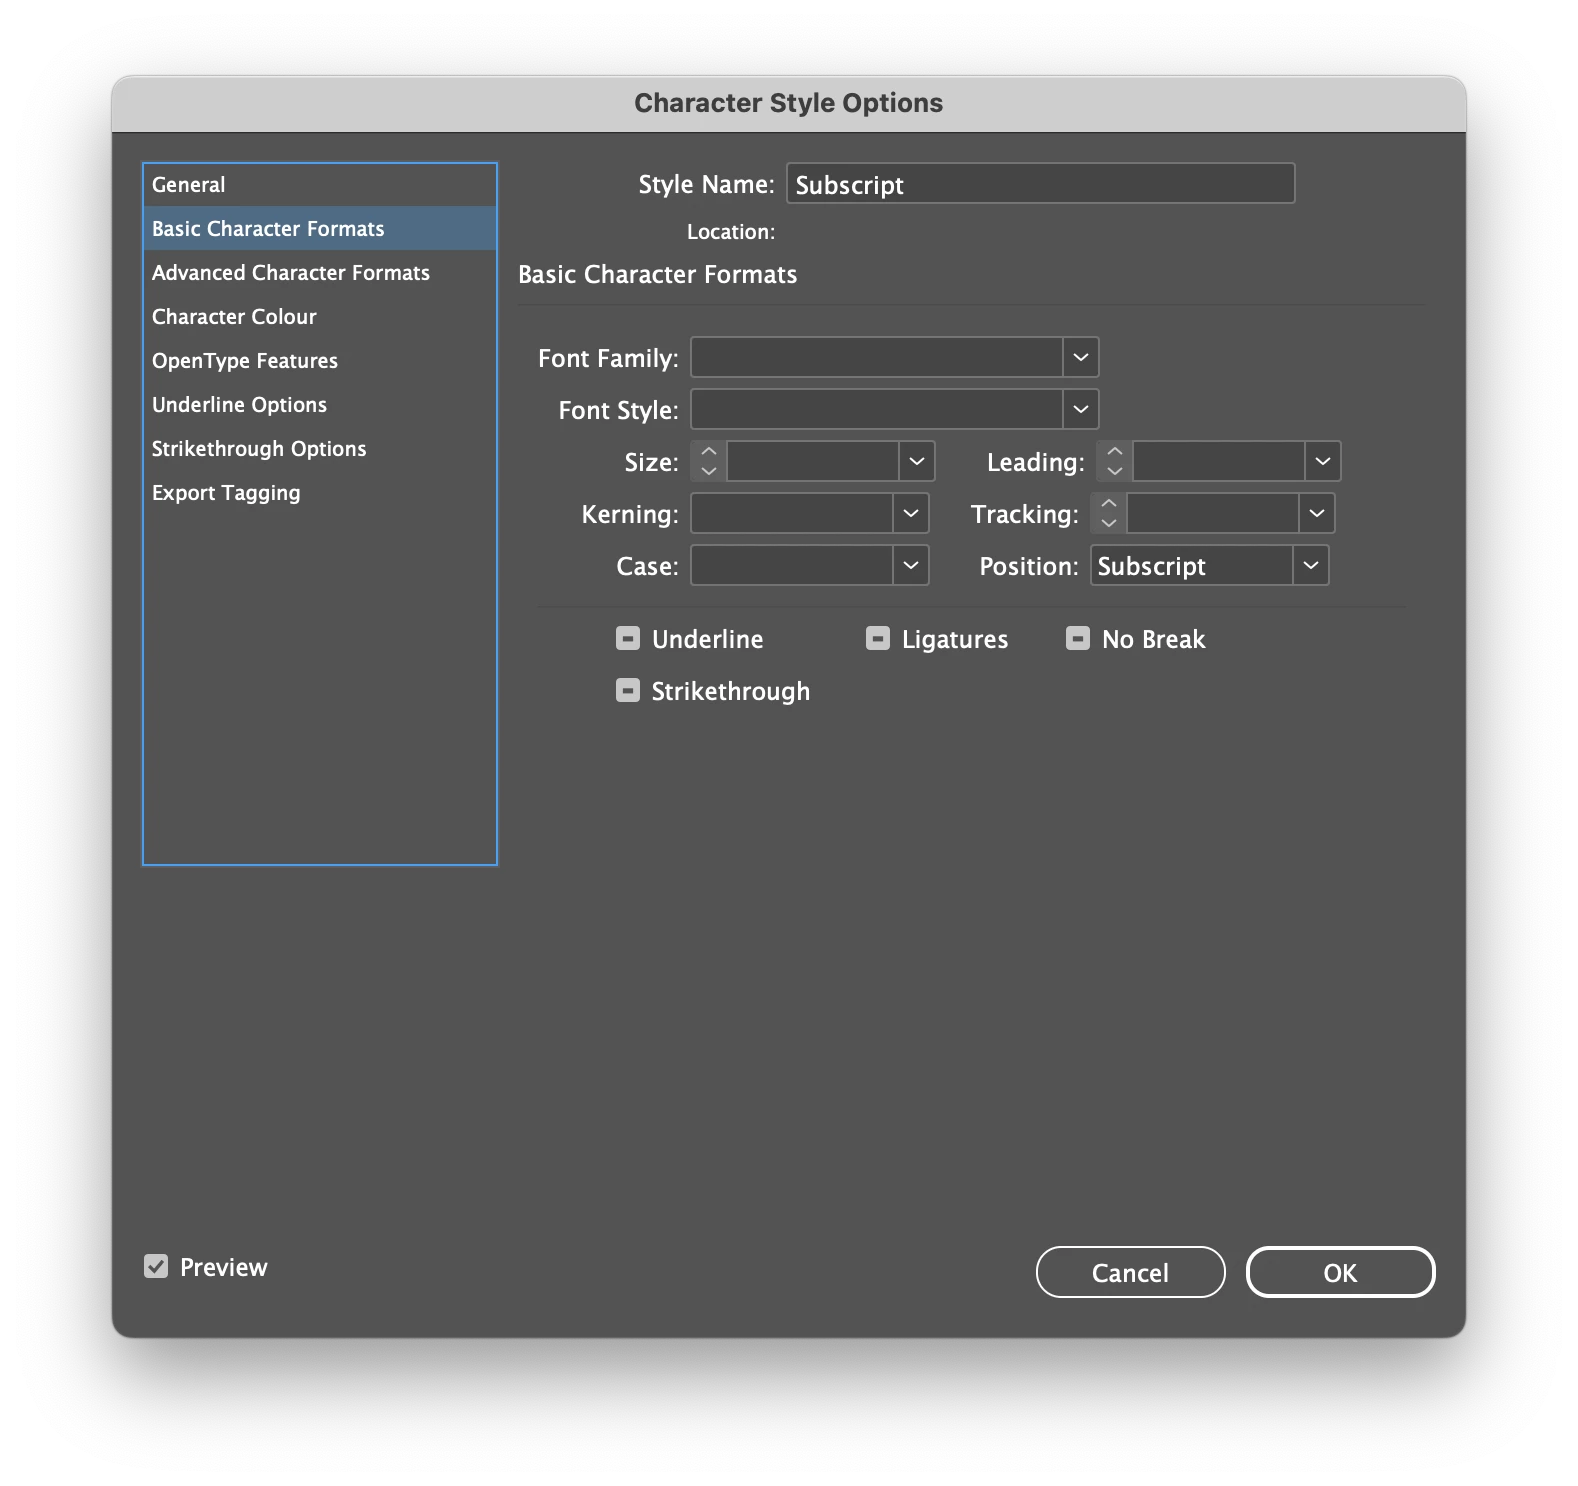Decrease Leading with stepper down arrow
The width and height of the screenshot is (1578, 1486).
1115,471
